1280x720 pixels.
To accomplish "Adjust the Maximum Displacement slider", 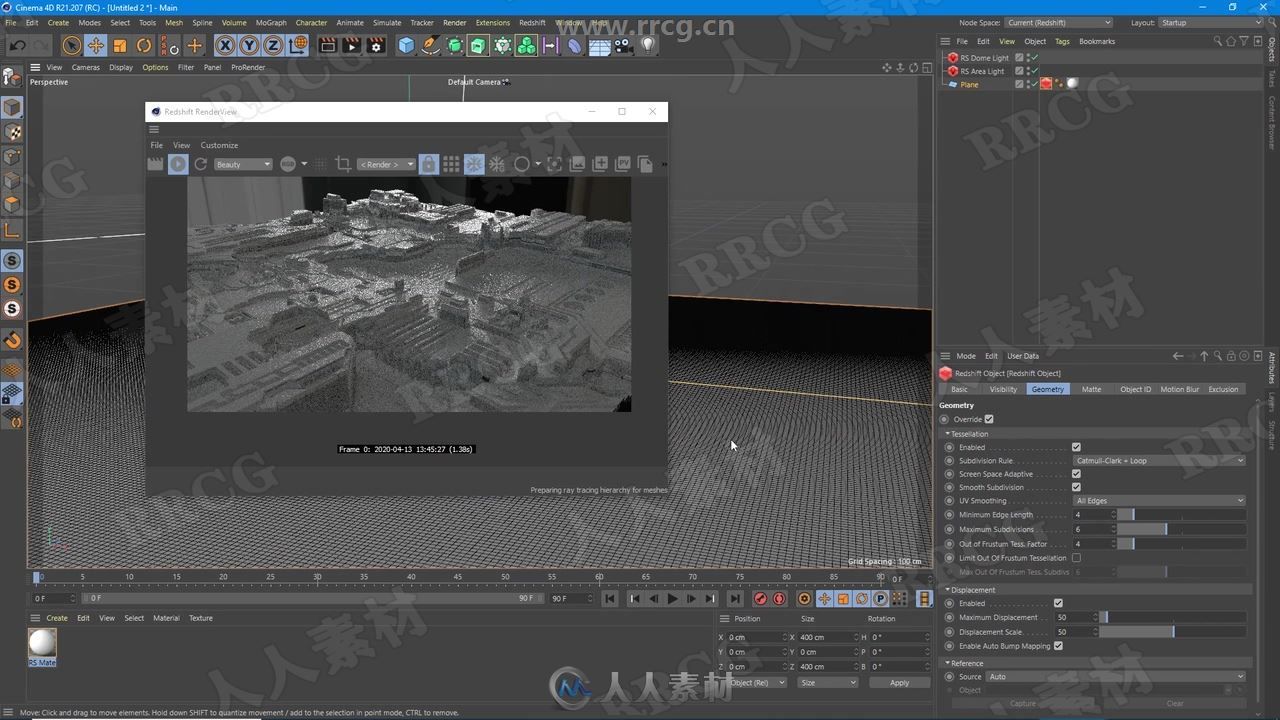I will [1172, 618].
